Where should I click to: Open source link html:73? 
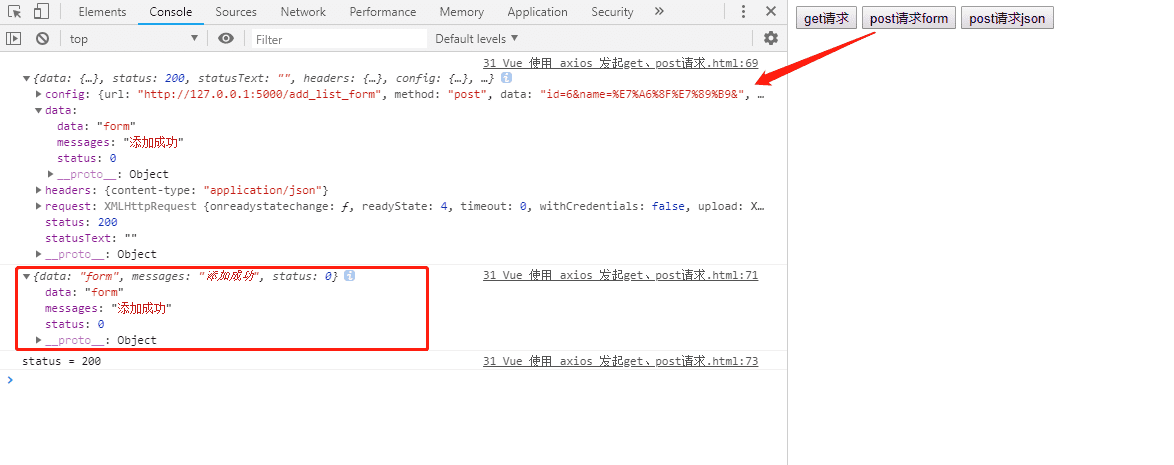(x=621, y=362)
